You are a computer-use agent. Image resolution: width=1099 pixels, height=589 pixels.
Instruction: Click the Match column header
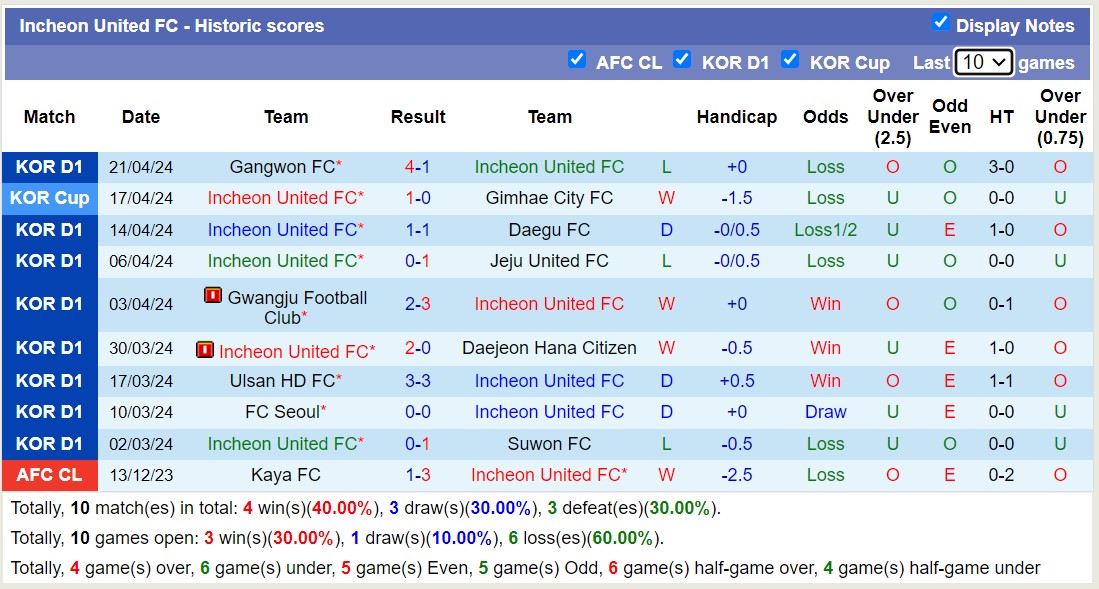tap(49, 117)
